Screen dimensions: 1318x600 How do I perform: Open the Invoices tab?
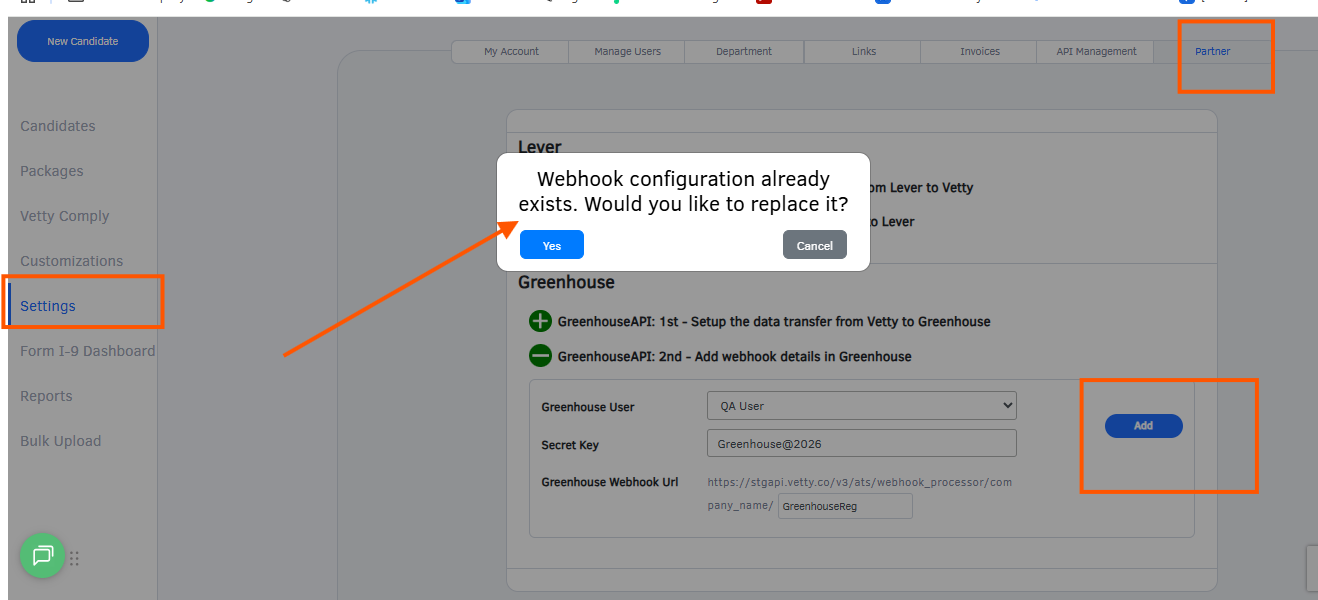point(980,52)
